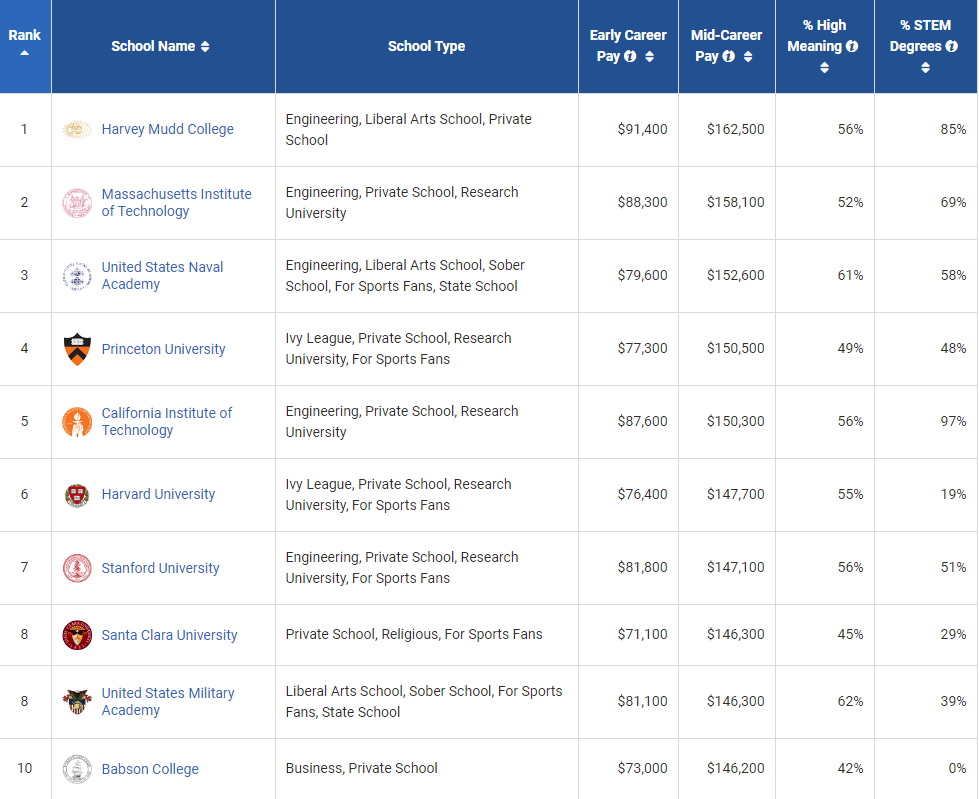Click the Caltech orange torch logo

(x=77, y=422)
